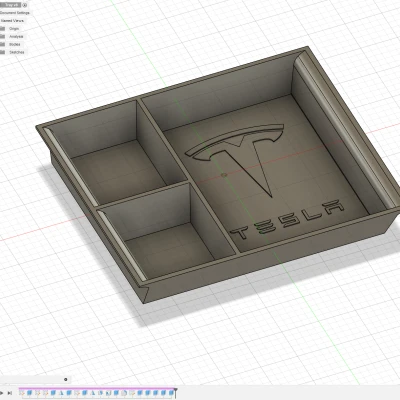This screenshot has height=400, width=400.
Task: Activate the radio button beside Tray v6
Action: pyautogui.click(x=25, y=5)
